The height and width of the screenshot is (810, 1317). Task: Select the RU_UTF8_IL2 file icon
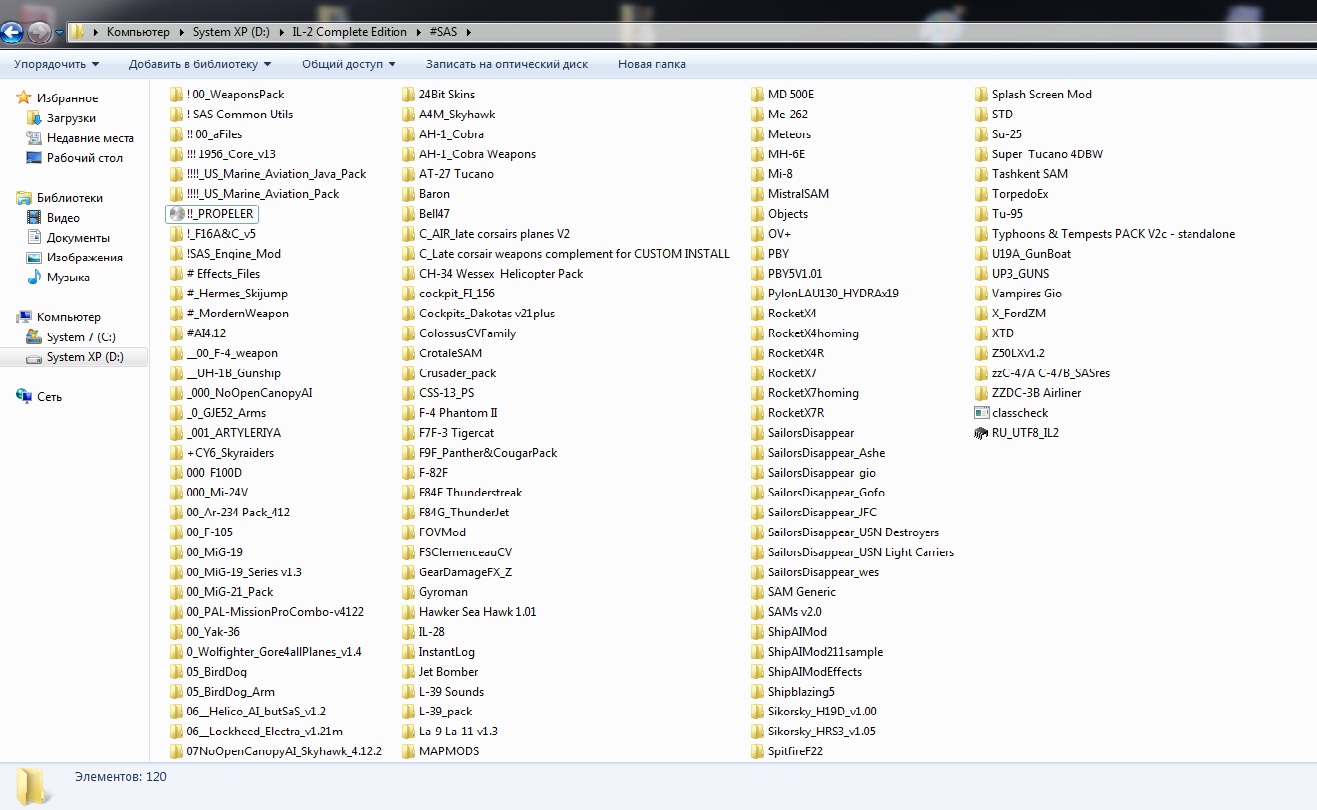[x=982, y=433]
